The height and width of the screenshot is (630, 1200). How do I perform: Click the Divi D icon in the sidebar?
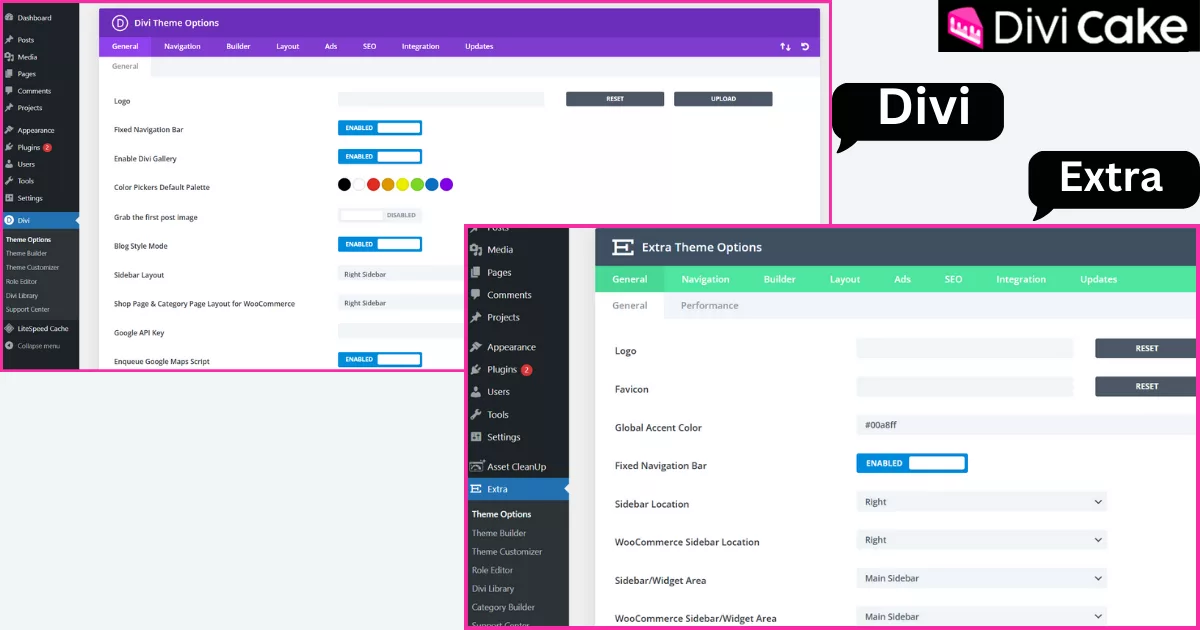click(9, 220)
